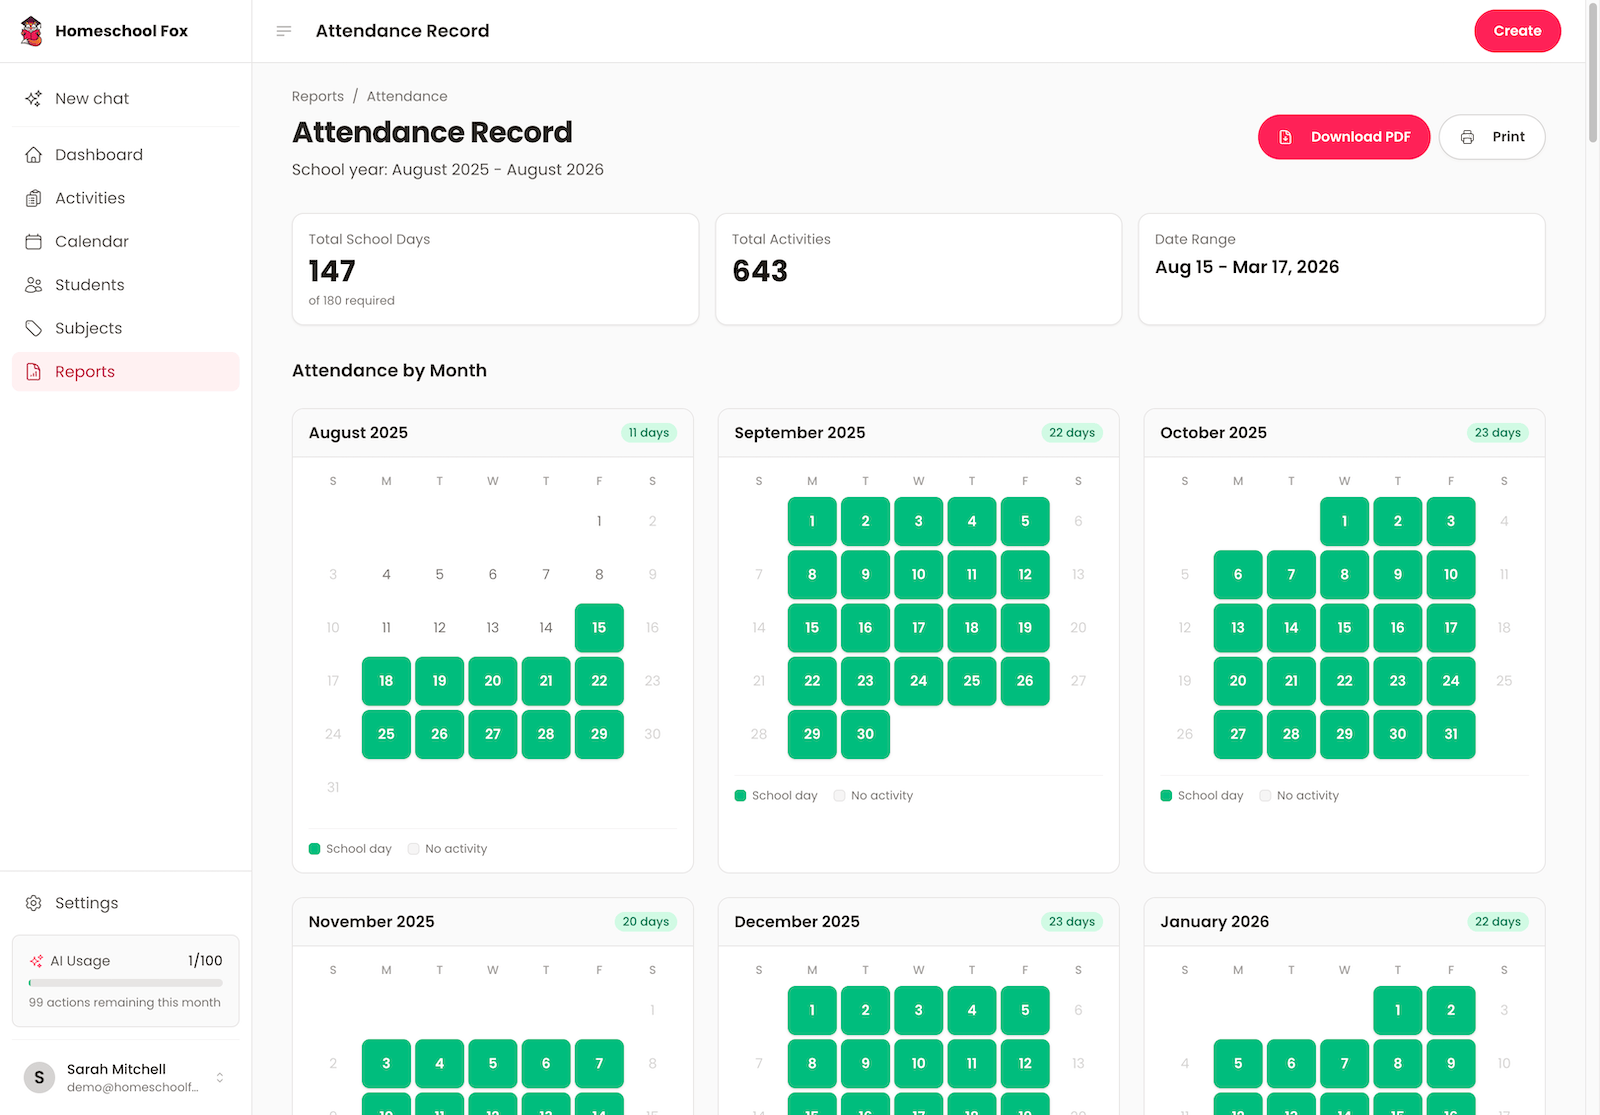Screen dimensions: 1600x1115
Task: Click the AI Usage progress bar
Action: [x=126, y=983]
